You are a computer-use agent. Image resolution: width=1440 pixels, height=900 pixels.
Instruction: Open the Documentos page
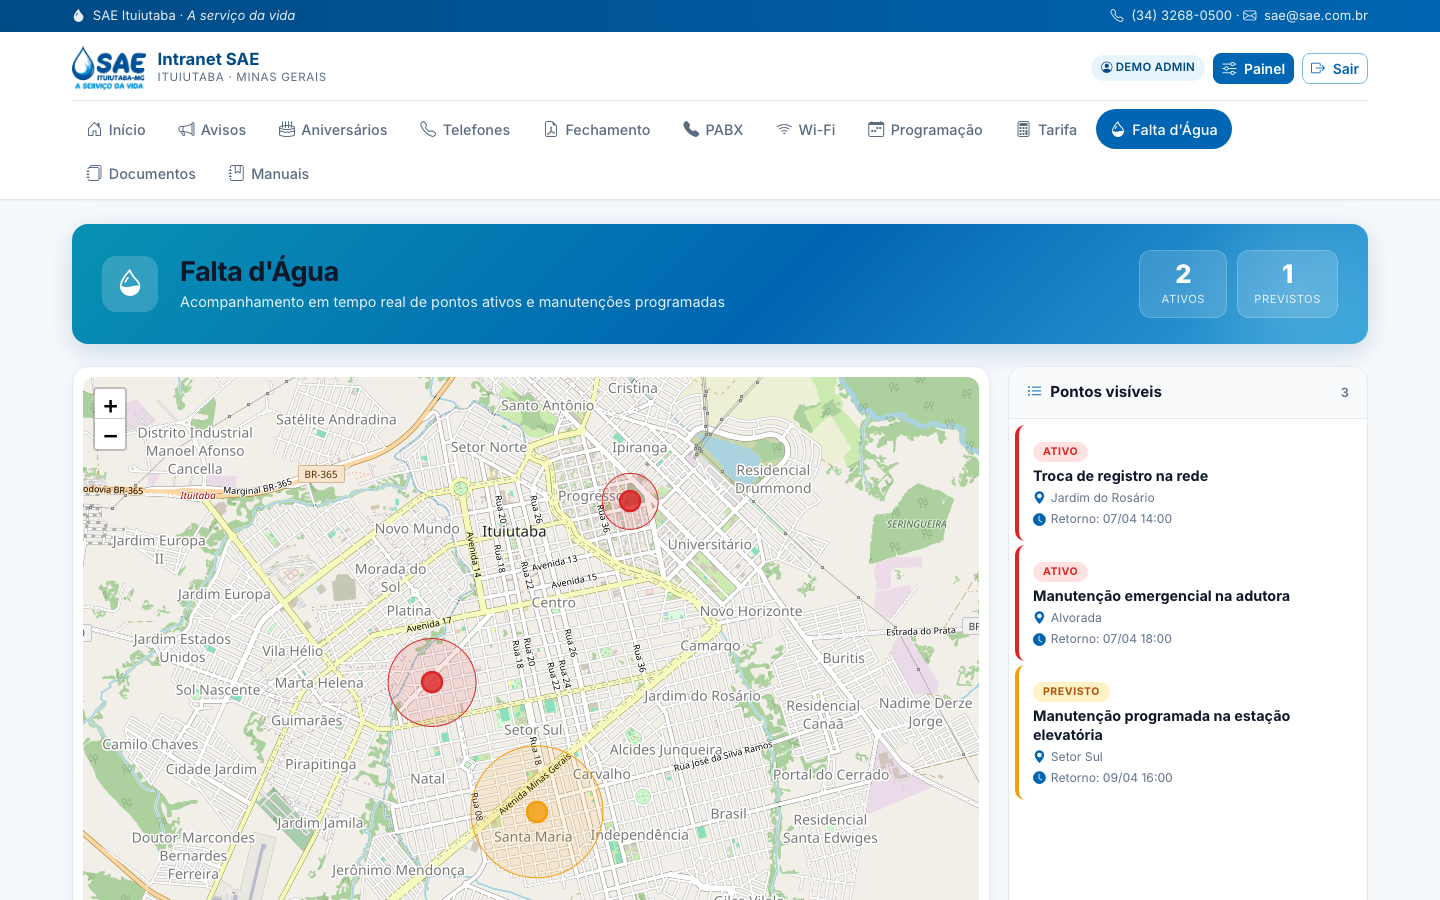pyautogui.click(x=141, y=173)
